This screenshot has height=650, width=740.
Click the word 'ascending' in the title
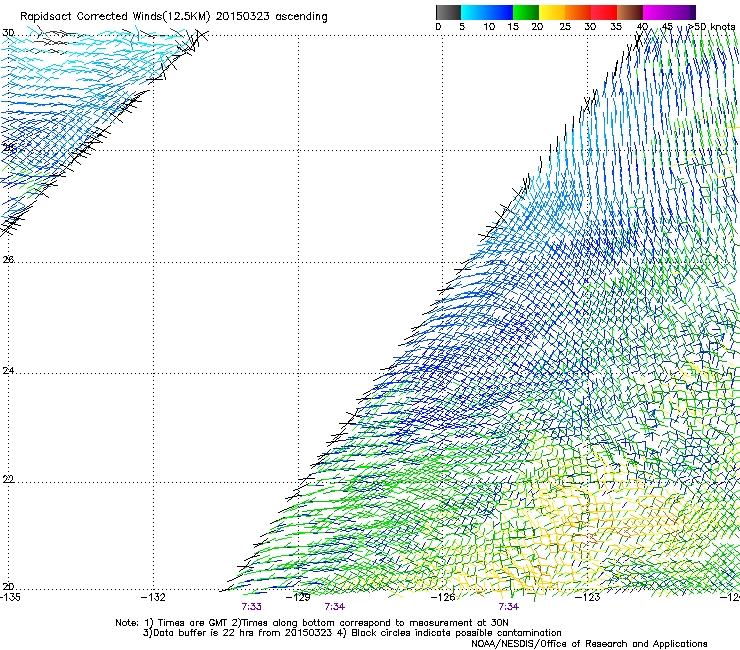(x=301, y=17)
